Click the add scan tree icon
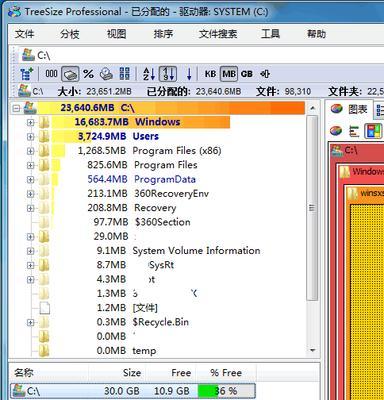 click(27, 74)
